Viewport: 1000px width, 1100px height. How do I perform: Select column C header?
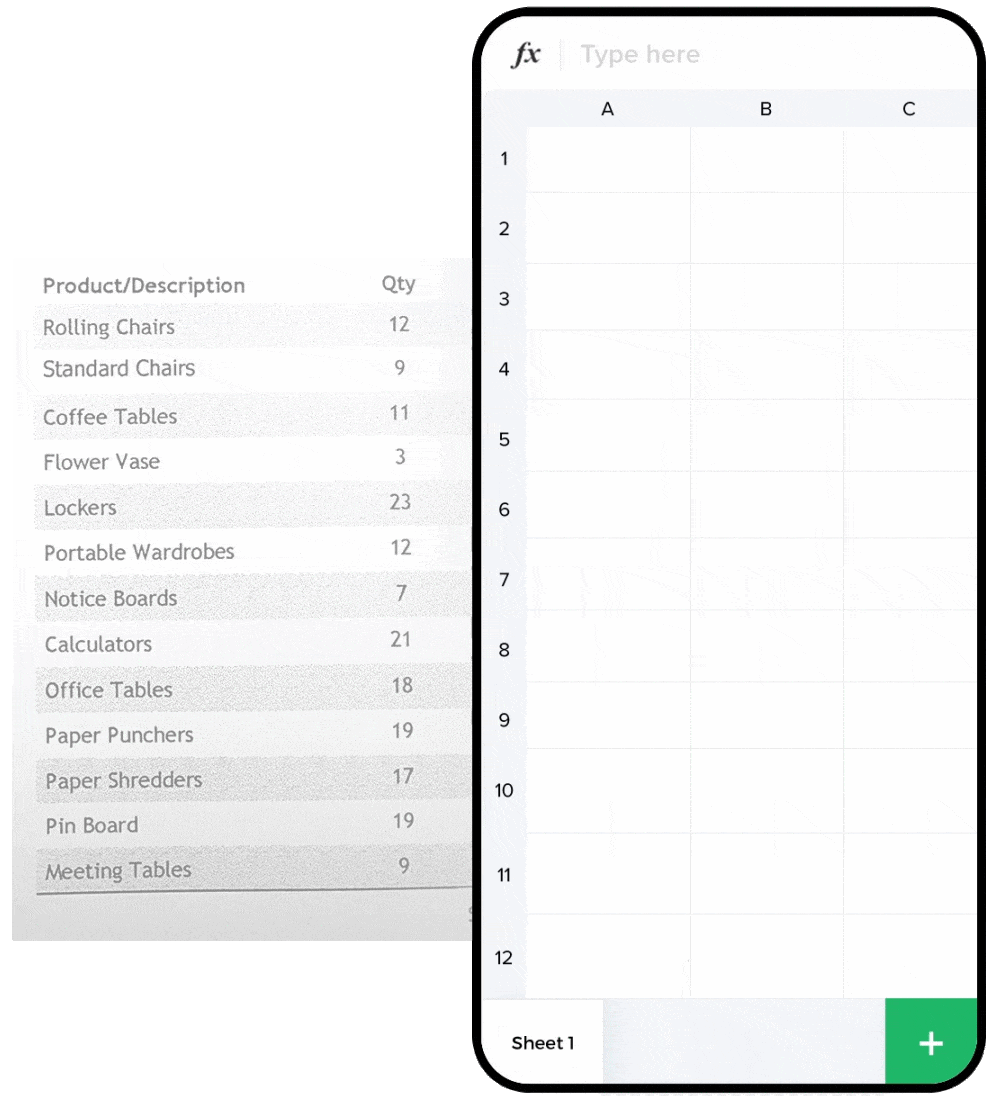click(x=908, y=109)
